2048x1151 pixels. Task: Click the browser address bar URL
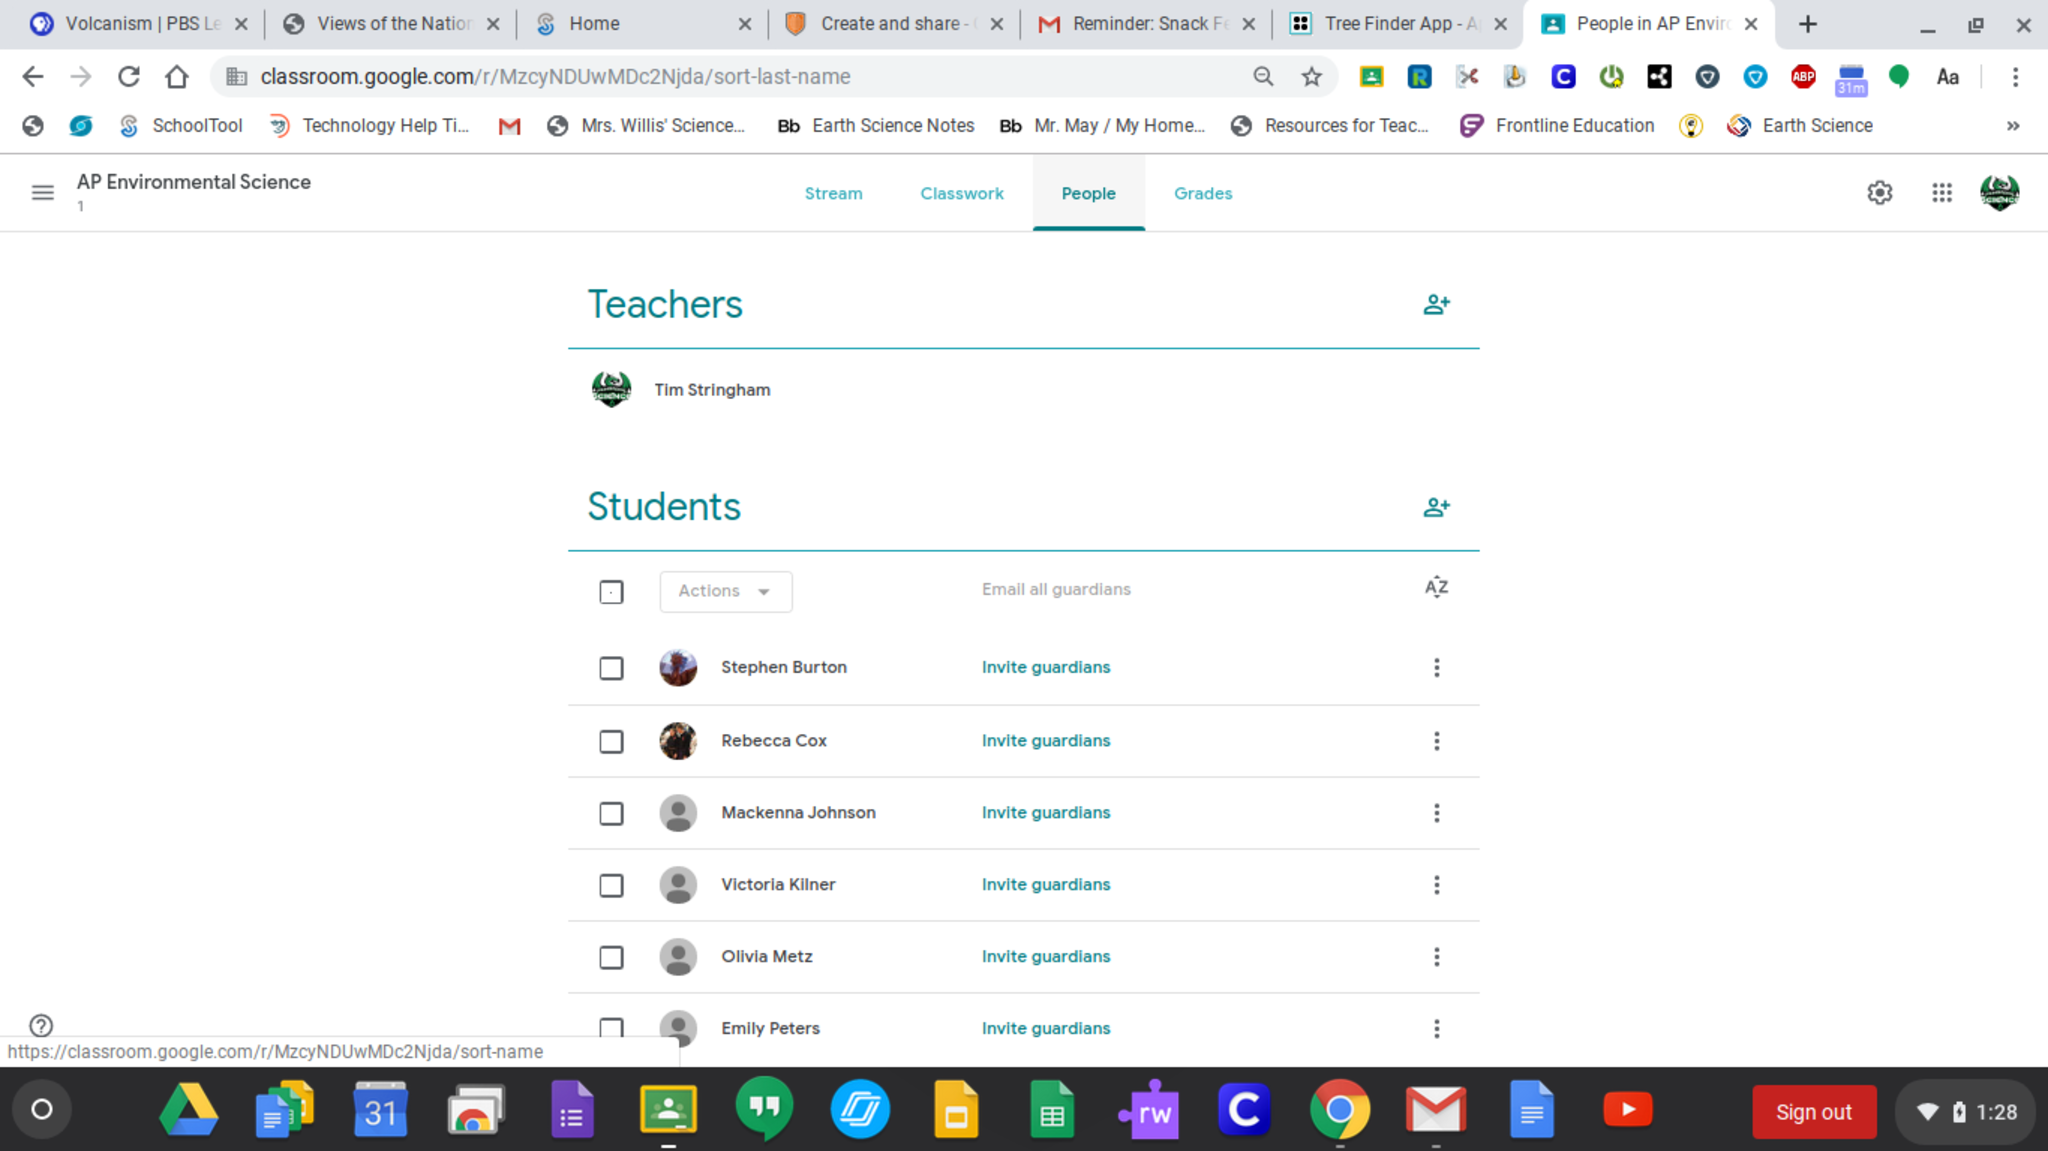(x=555, y=77)
